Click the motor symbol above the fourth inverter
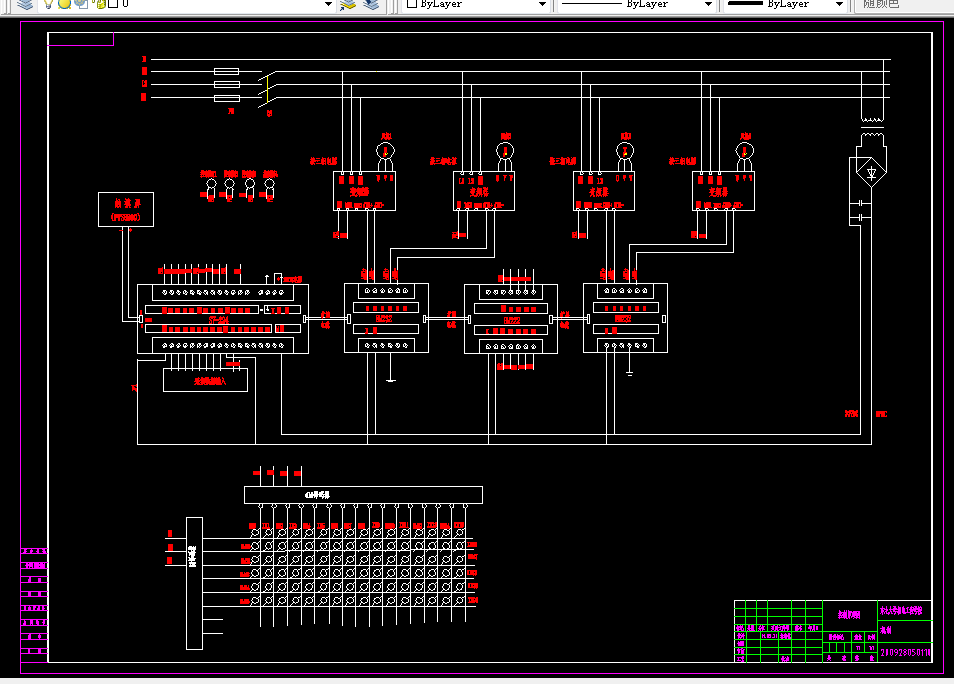954x684 pixels. click(744, 151)
